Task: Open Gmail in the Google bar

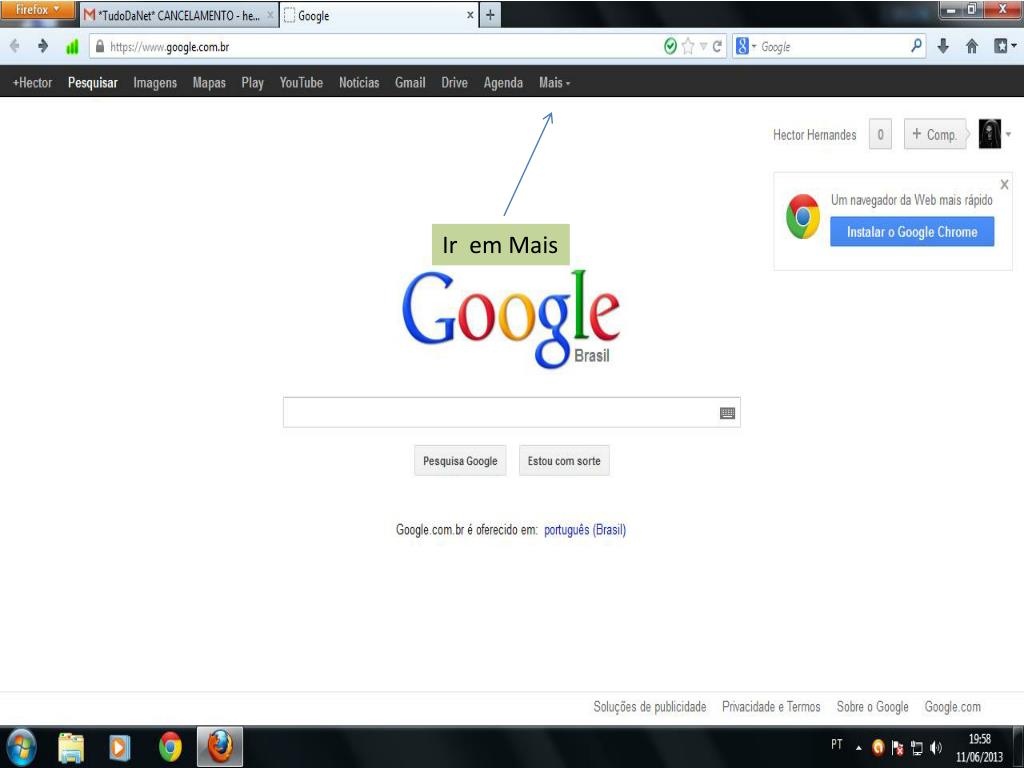Action: tap(410, 83)
